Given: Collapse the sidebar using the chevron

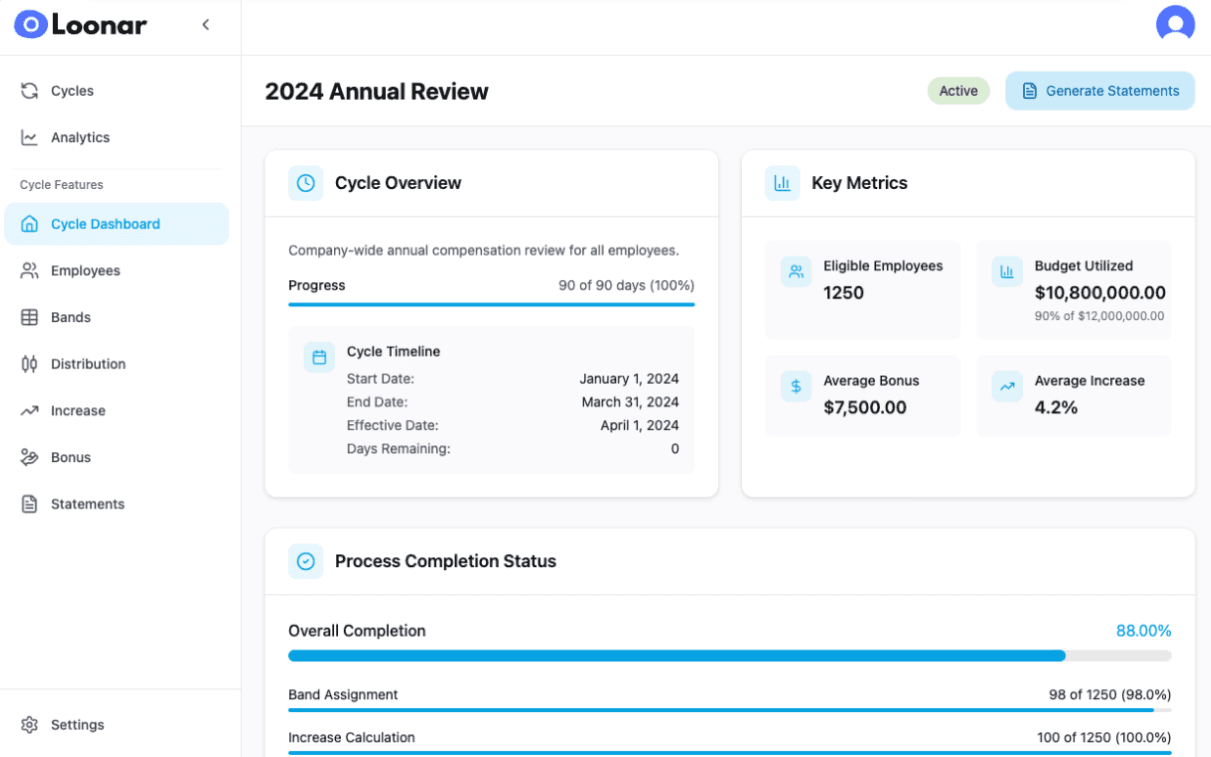Looking at the screenshot, I should tap(205, 24).
